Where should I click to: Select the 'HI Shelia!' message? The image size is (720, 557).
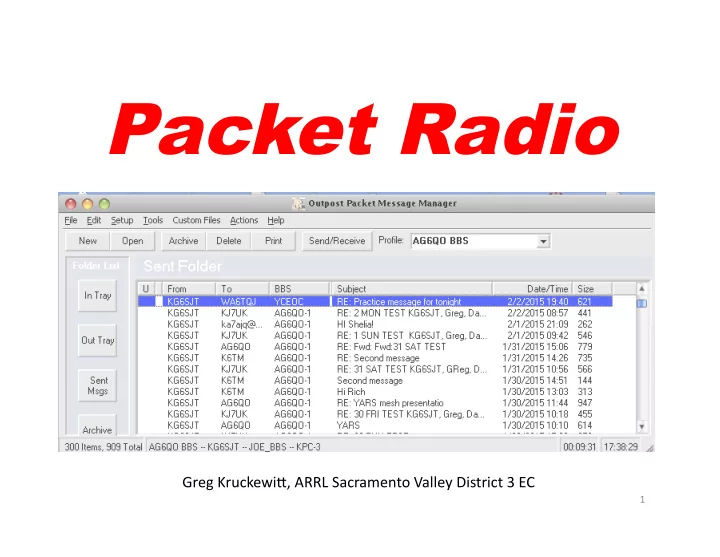tap(375, 324)
